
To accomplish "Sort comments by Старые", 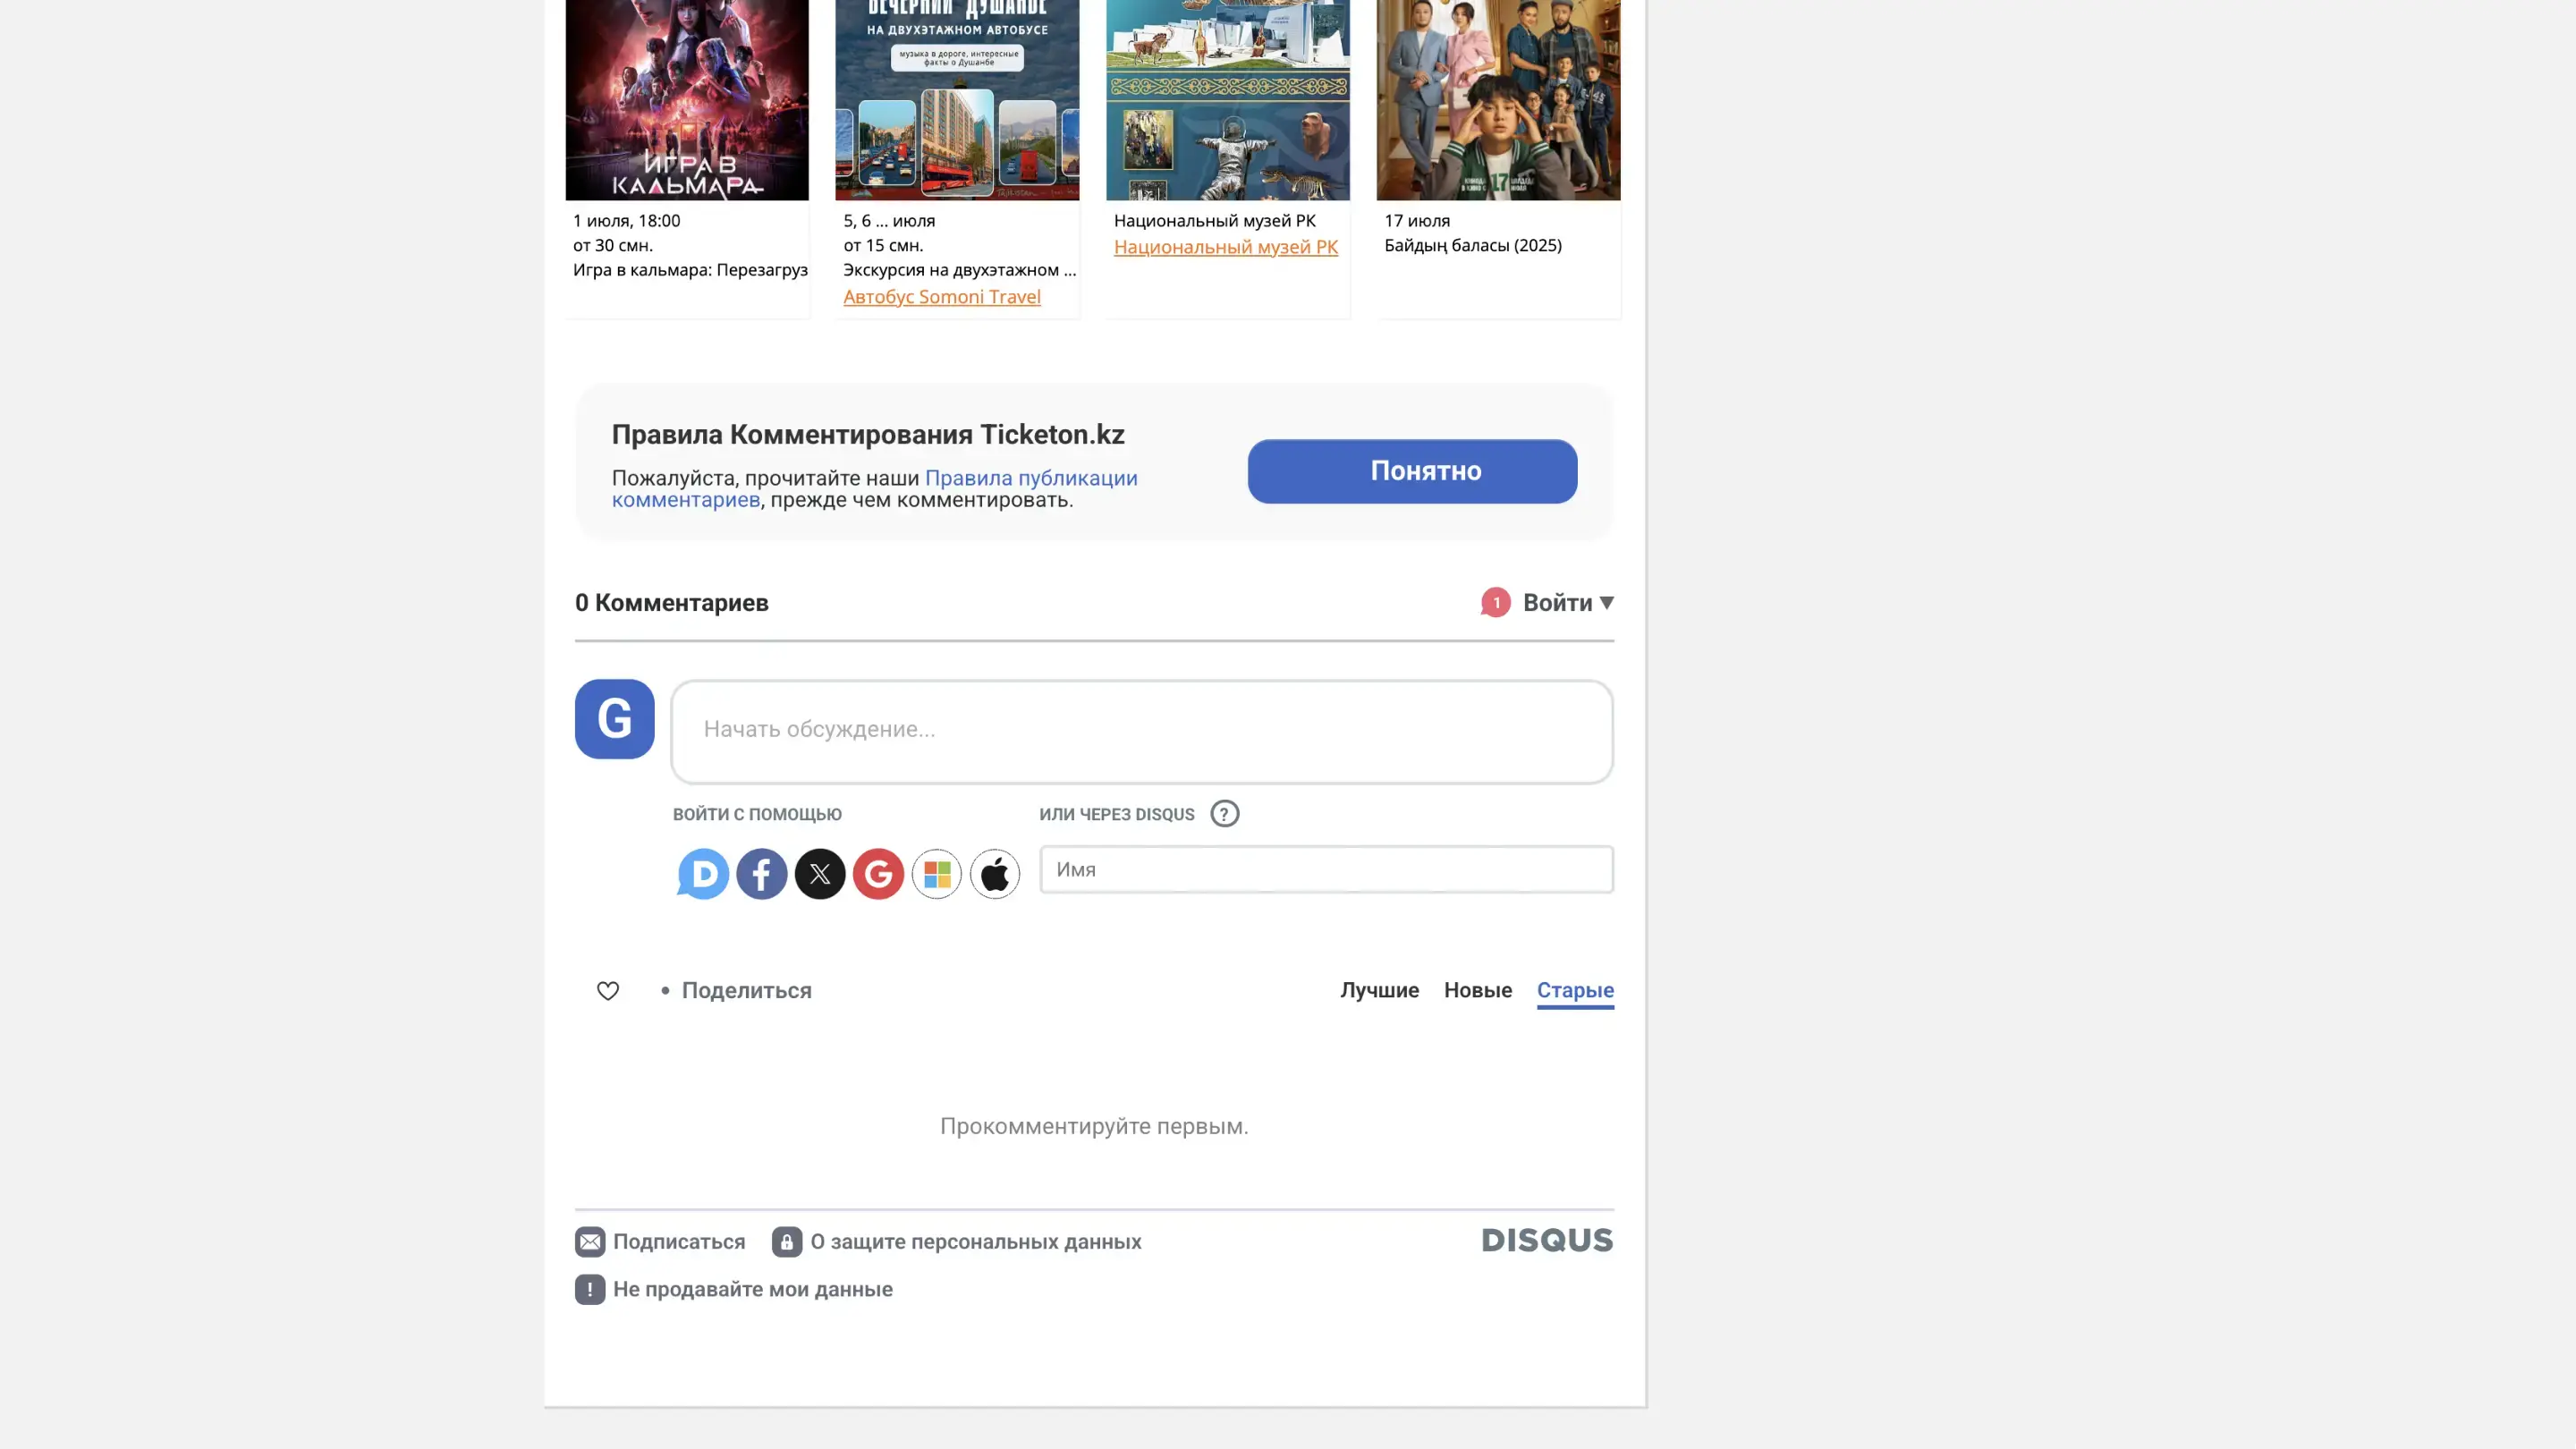I will click(x=1575, y=990).
